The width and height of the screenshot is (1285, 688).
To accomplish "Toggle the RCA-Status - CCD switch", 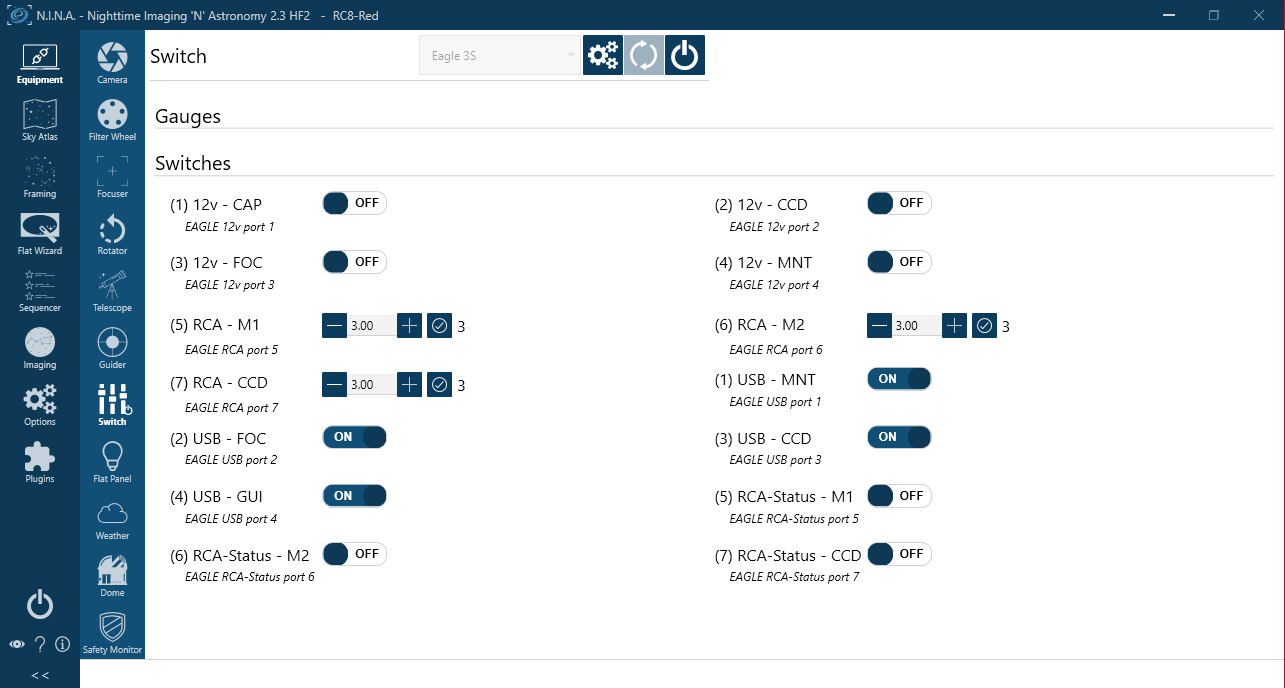I will pyautogui.click(x=899, y=553).
